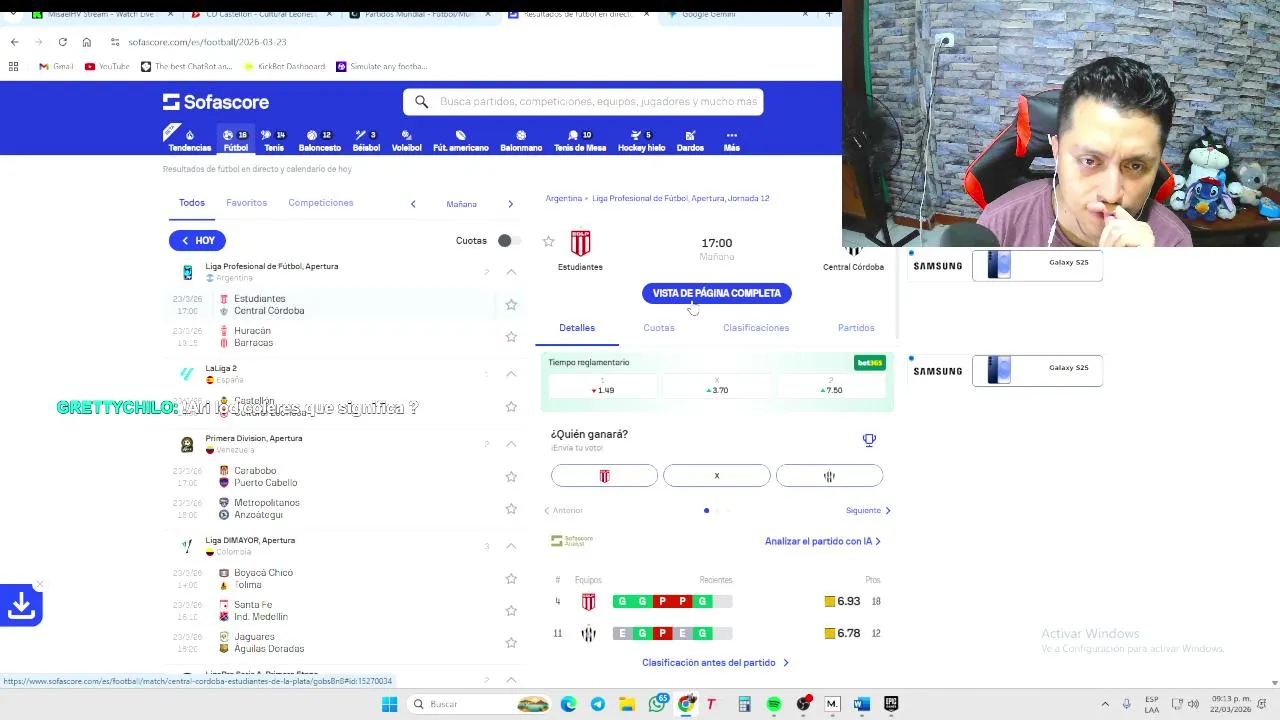This screenshot has width=1280, height=720.
Task: Open Spotify from the taskbar
Action: pos(773,704)
